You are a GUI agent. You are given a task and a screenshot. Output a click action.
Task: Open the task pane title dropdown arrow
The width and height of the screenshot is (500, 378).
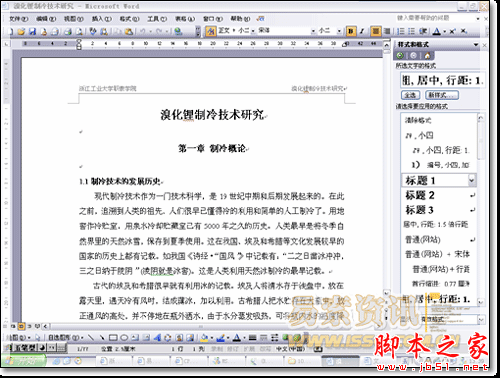(x=476, y=45)
